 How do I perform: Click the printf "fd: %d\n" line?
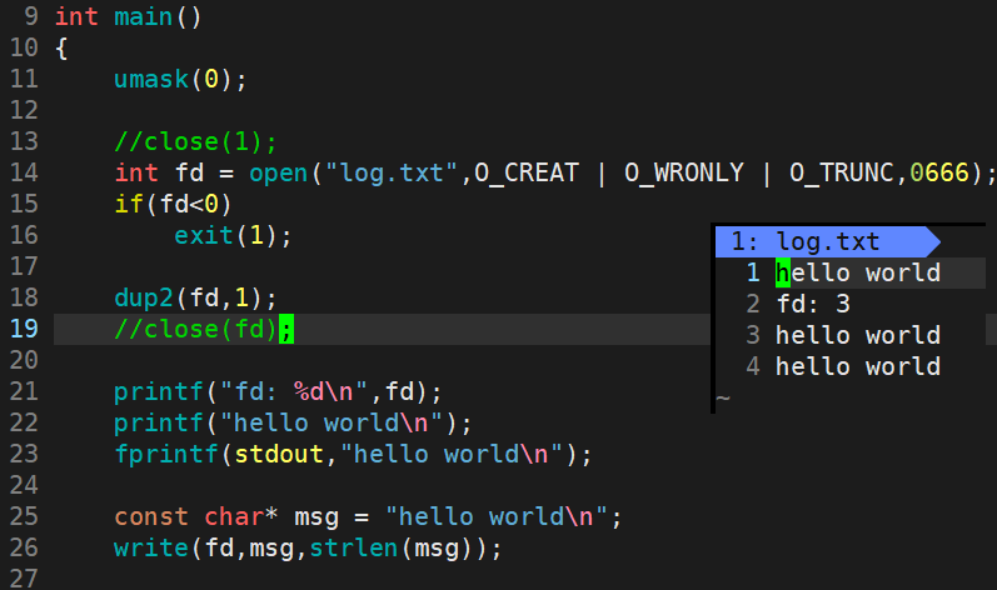(x=278, y=392)
